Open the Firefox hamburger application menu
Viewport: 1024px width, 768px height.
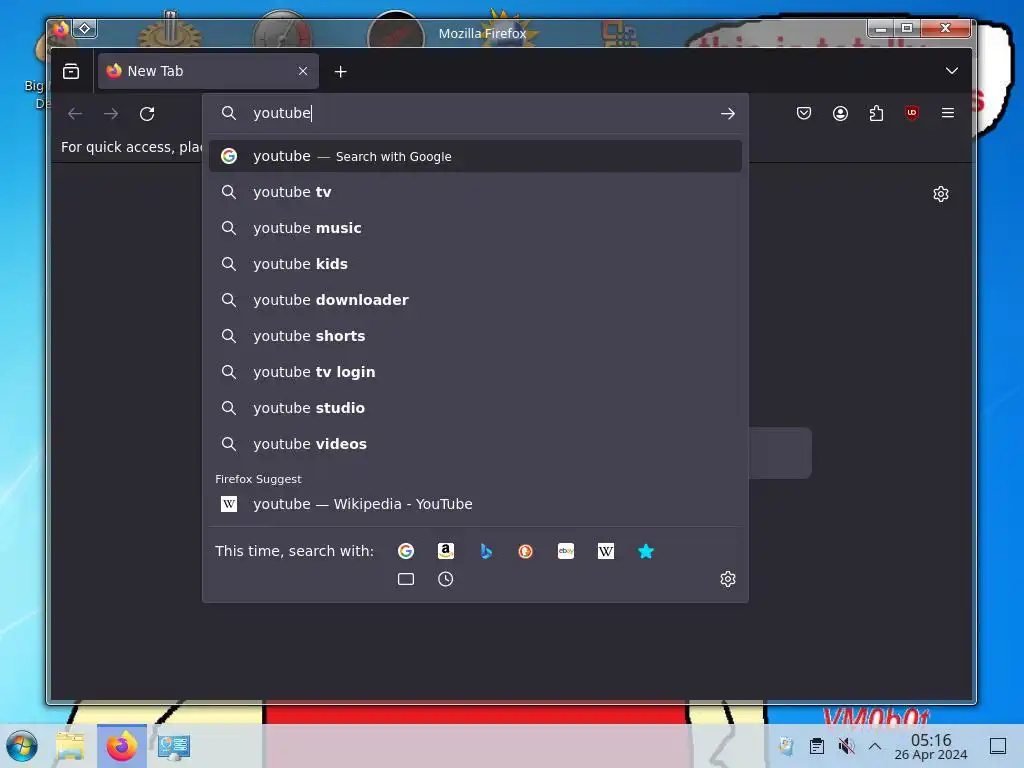click(x=948, y=113)
